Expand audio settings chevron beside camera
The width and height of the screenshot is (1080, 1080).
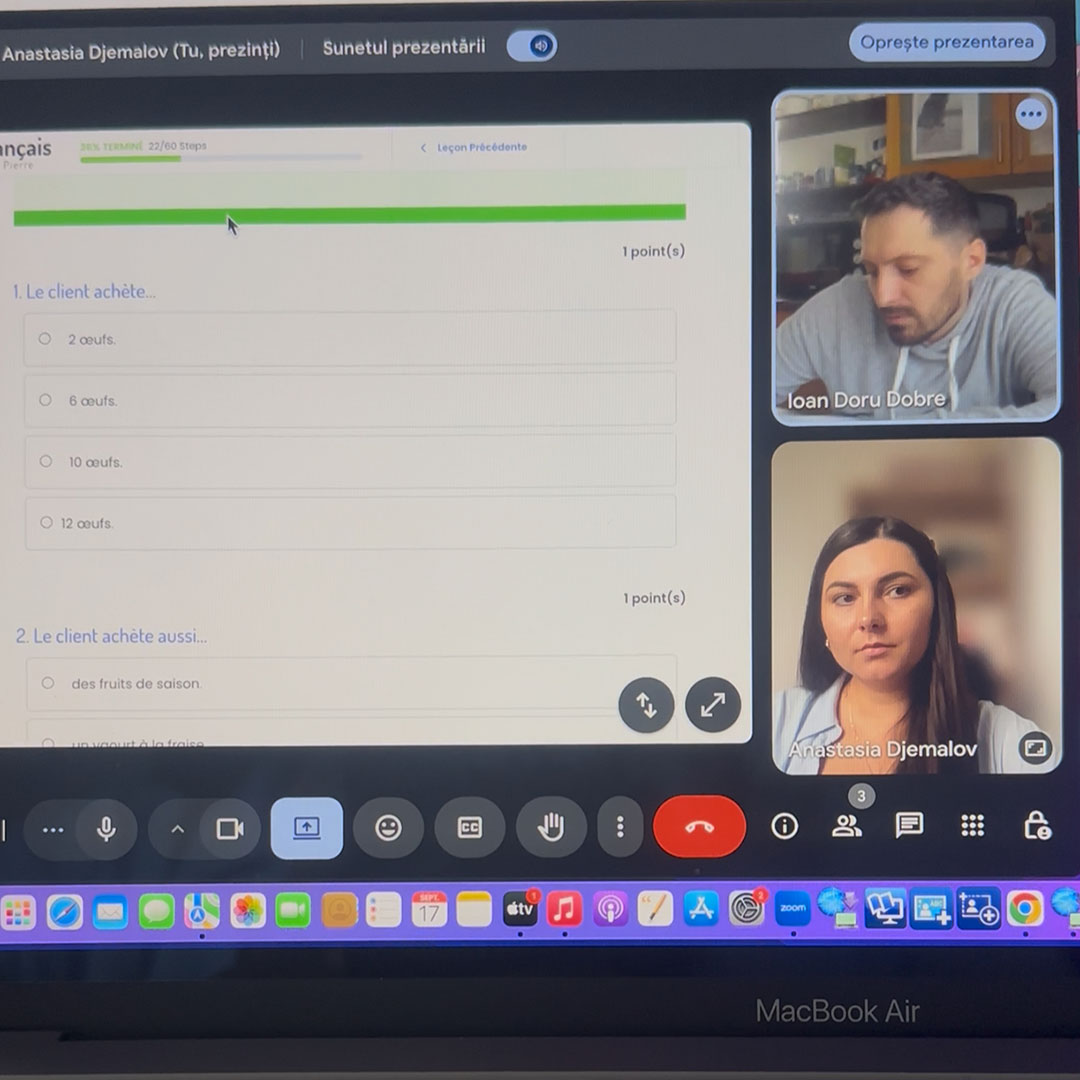pyautogui.click(x=177, y=829)
